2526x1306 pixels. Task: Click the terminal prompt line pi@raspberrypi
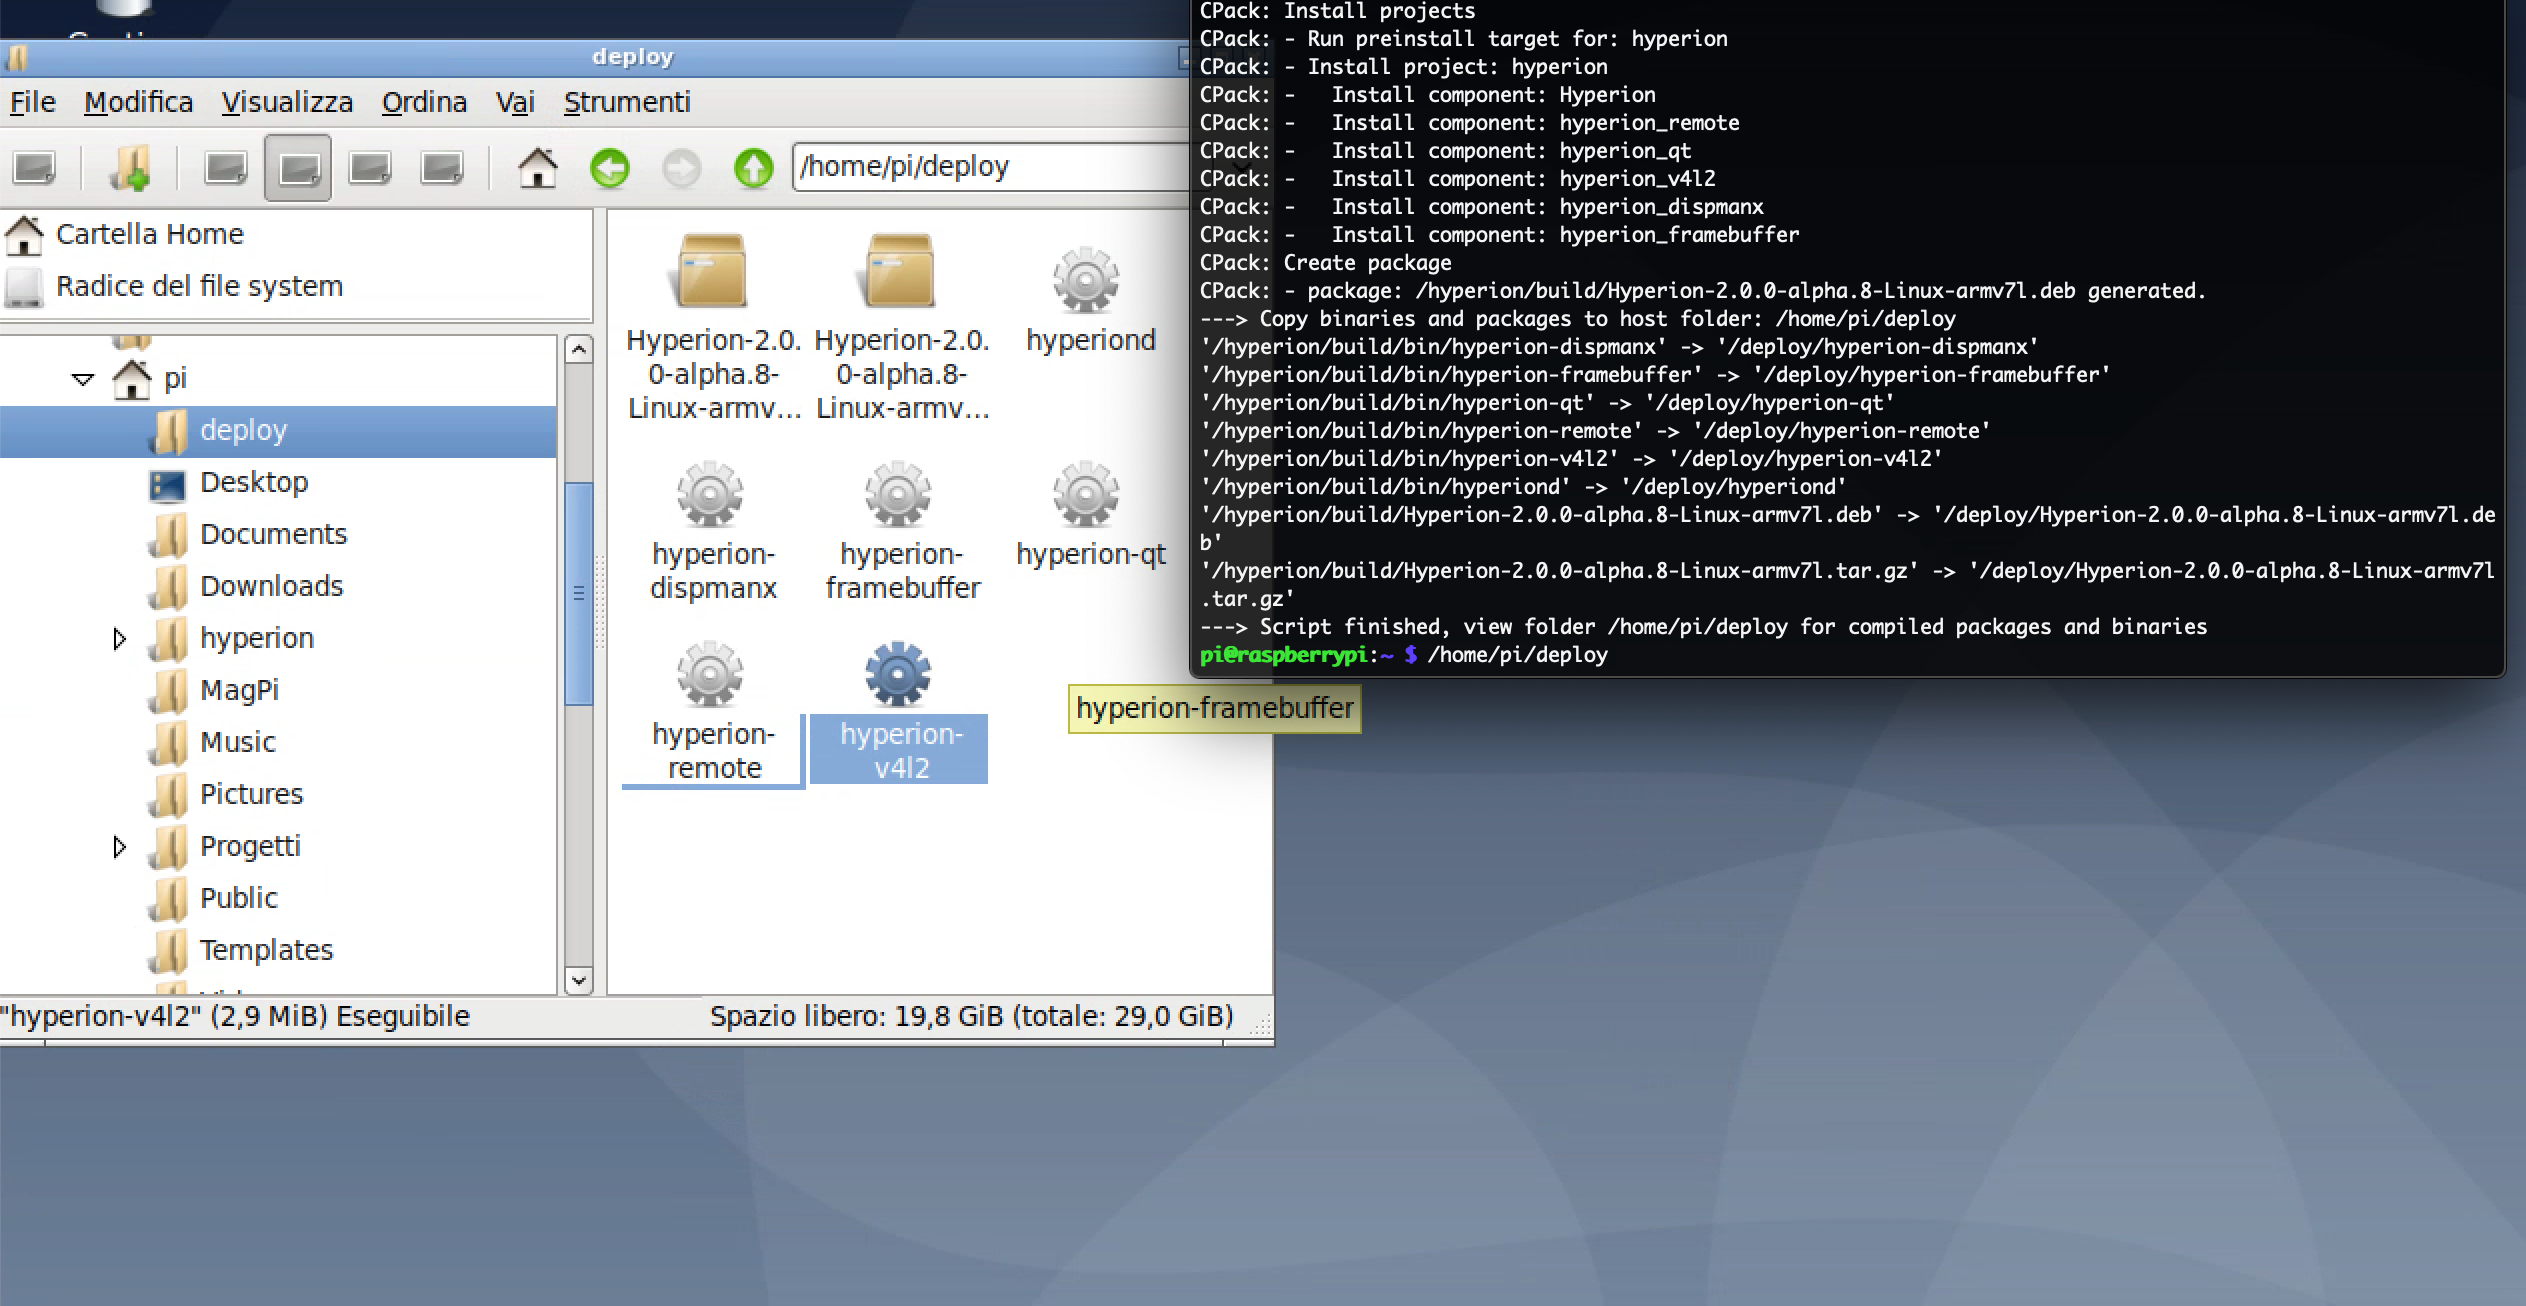click(x=1404, y=656)
